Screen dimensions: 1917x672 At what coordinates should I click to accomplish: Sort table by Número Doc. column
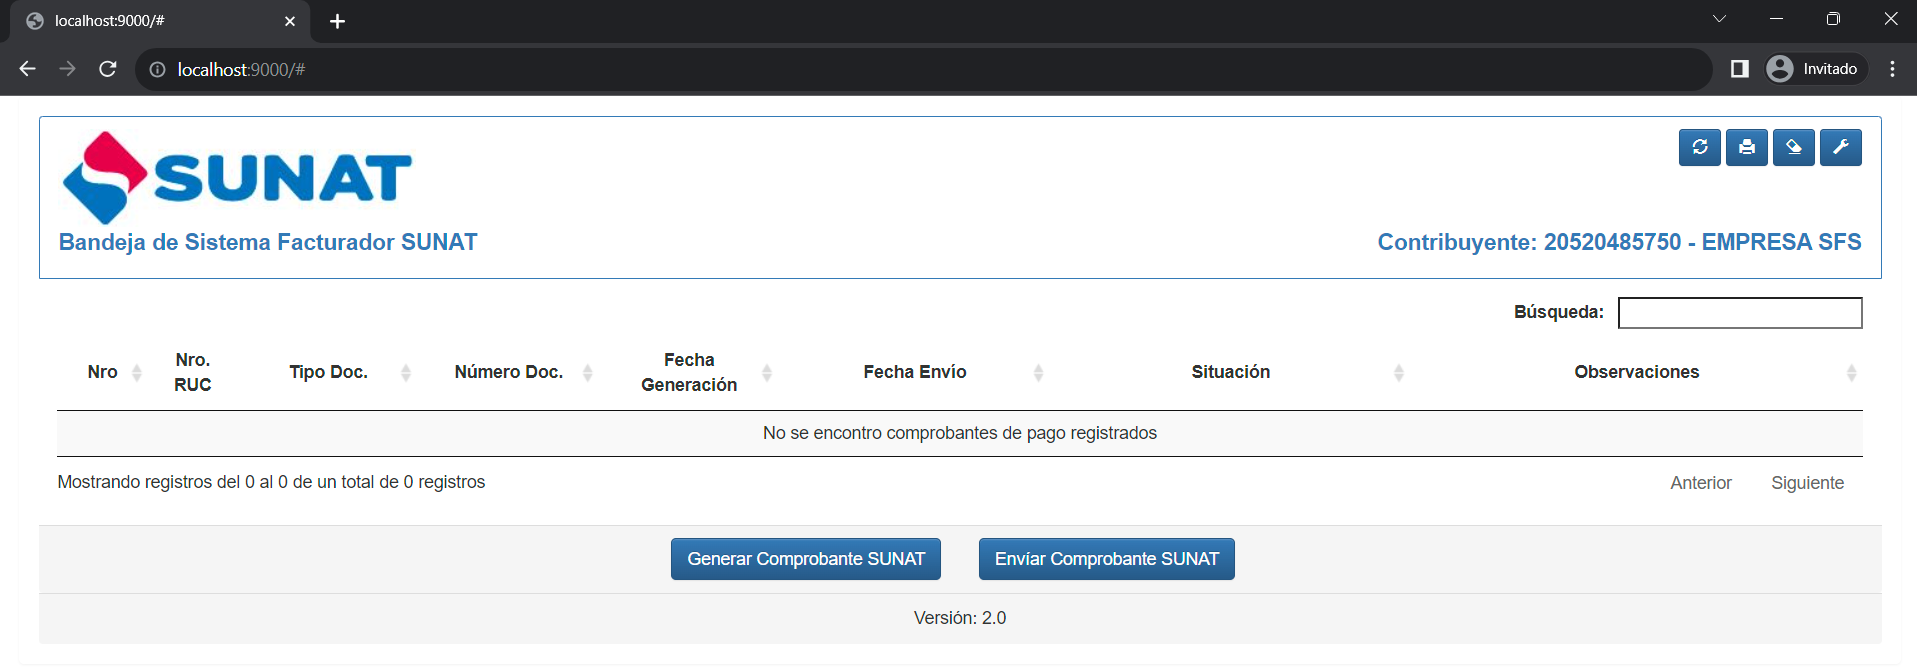[509, 372]
